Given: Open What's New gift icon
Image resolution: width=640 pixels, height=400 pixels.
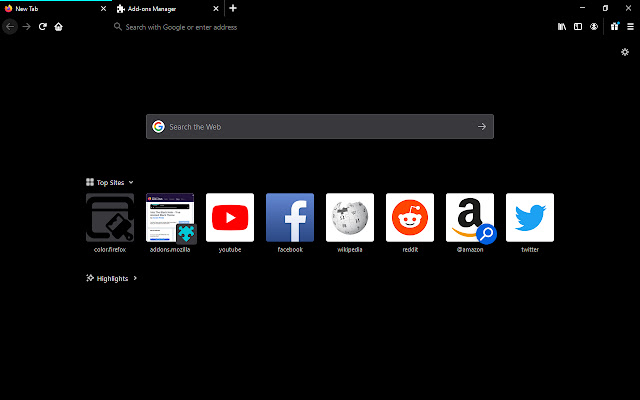Looking at the screenshot, I should [x=615, y=27].
